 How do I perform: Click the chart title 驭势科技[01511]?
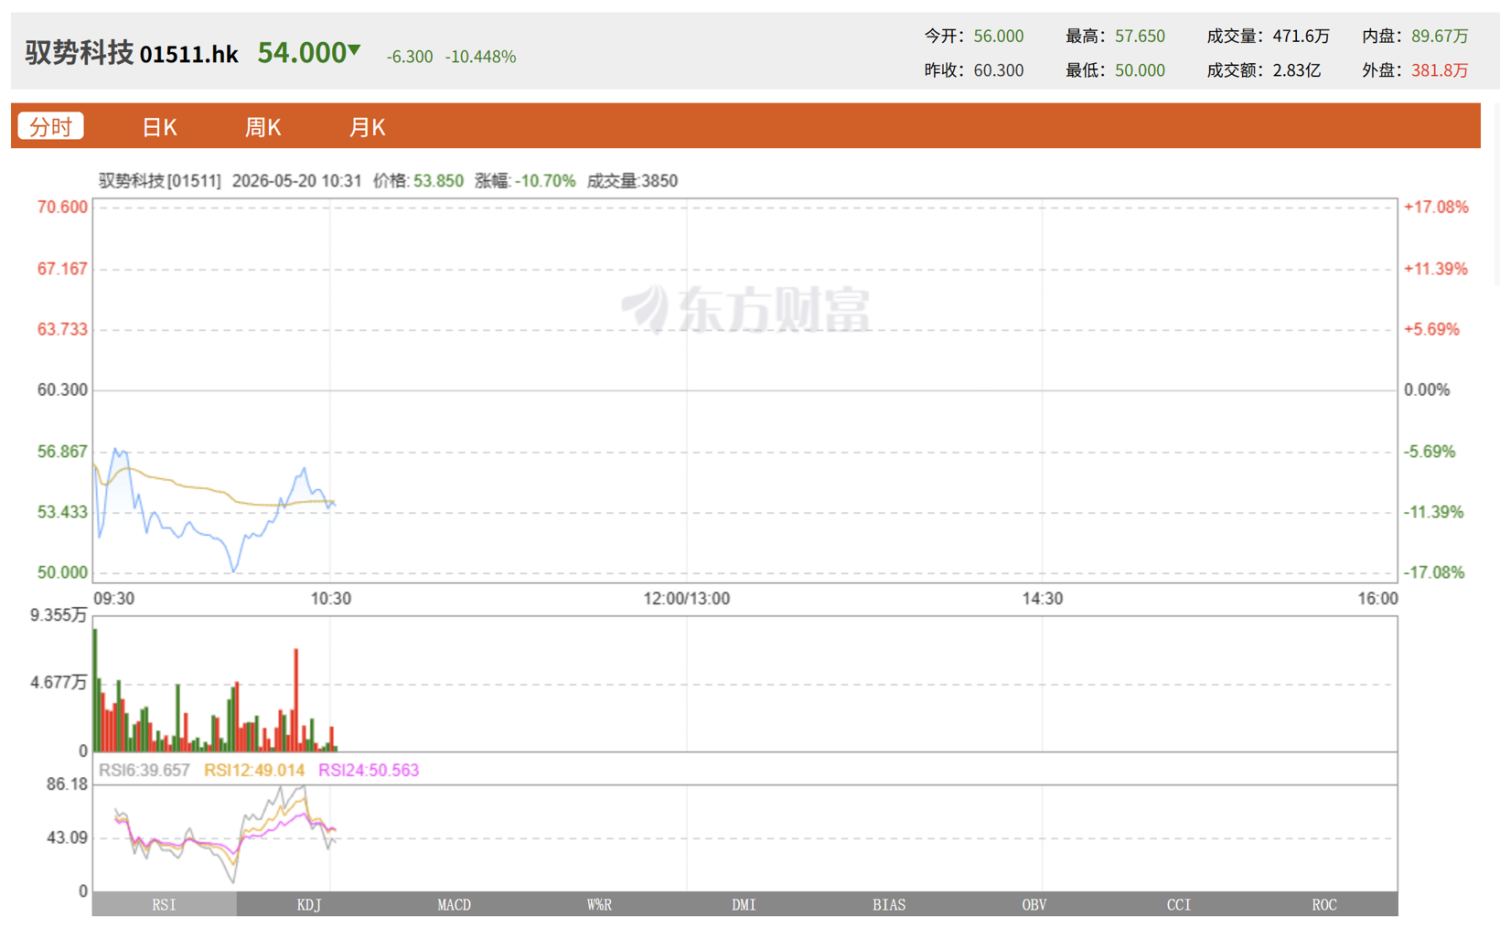click(160, 181)
